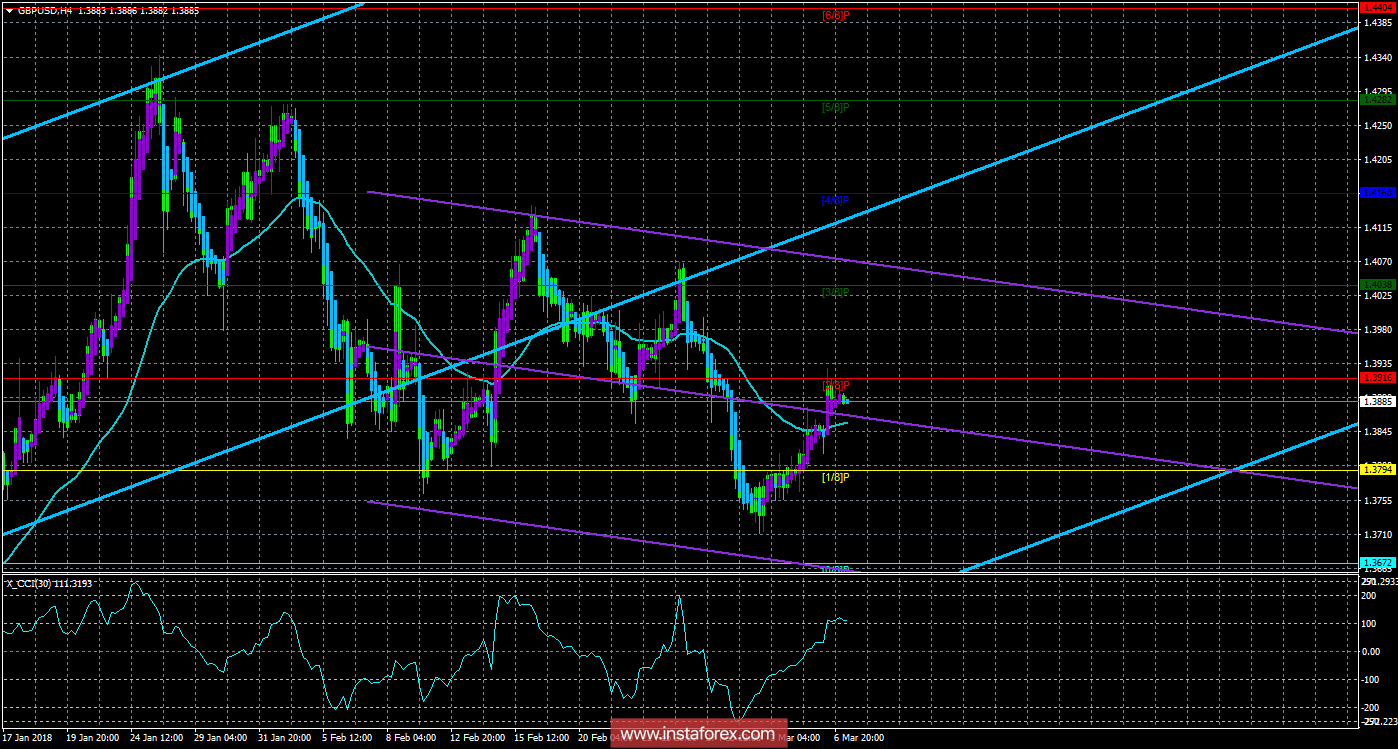1398x749 pixels.
Task: Click the 17 Jan 2018 date label
Action: (27, 738)
